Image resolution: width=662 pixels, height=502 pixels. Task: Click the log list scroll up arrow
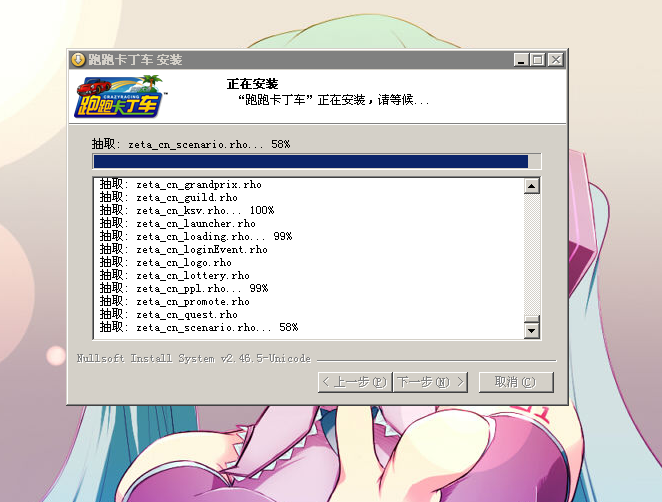[x=532, y=186]
